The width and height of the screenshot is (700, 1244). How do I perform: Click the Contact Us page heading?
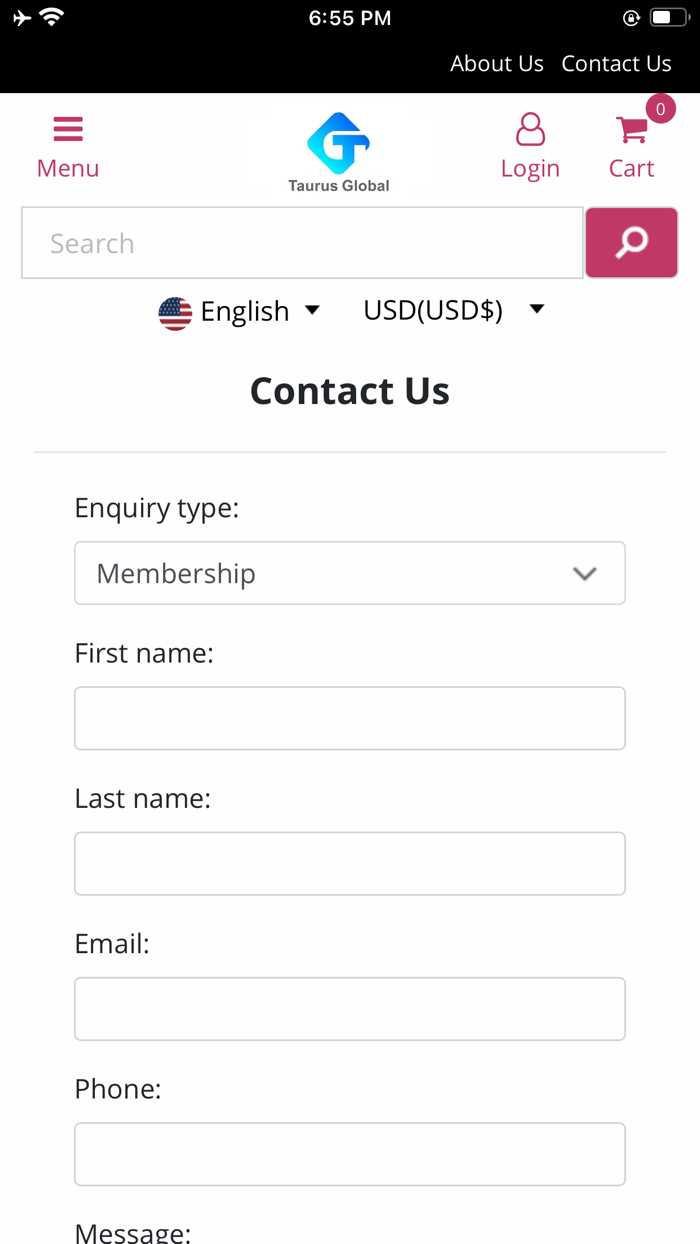349,391
